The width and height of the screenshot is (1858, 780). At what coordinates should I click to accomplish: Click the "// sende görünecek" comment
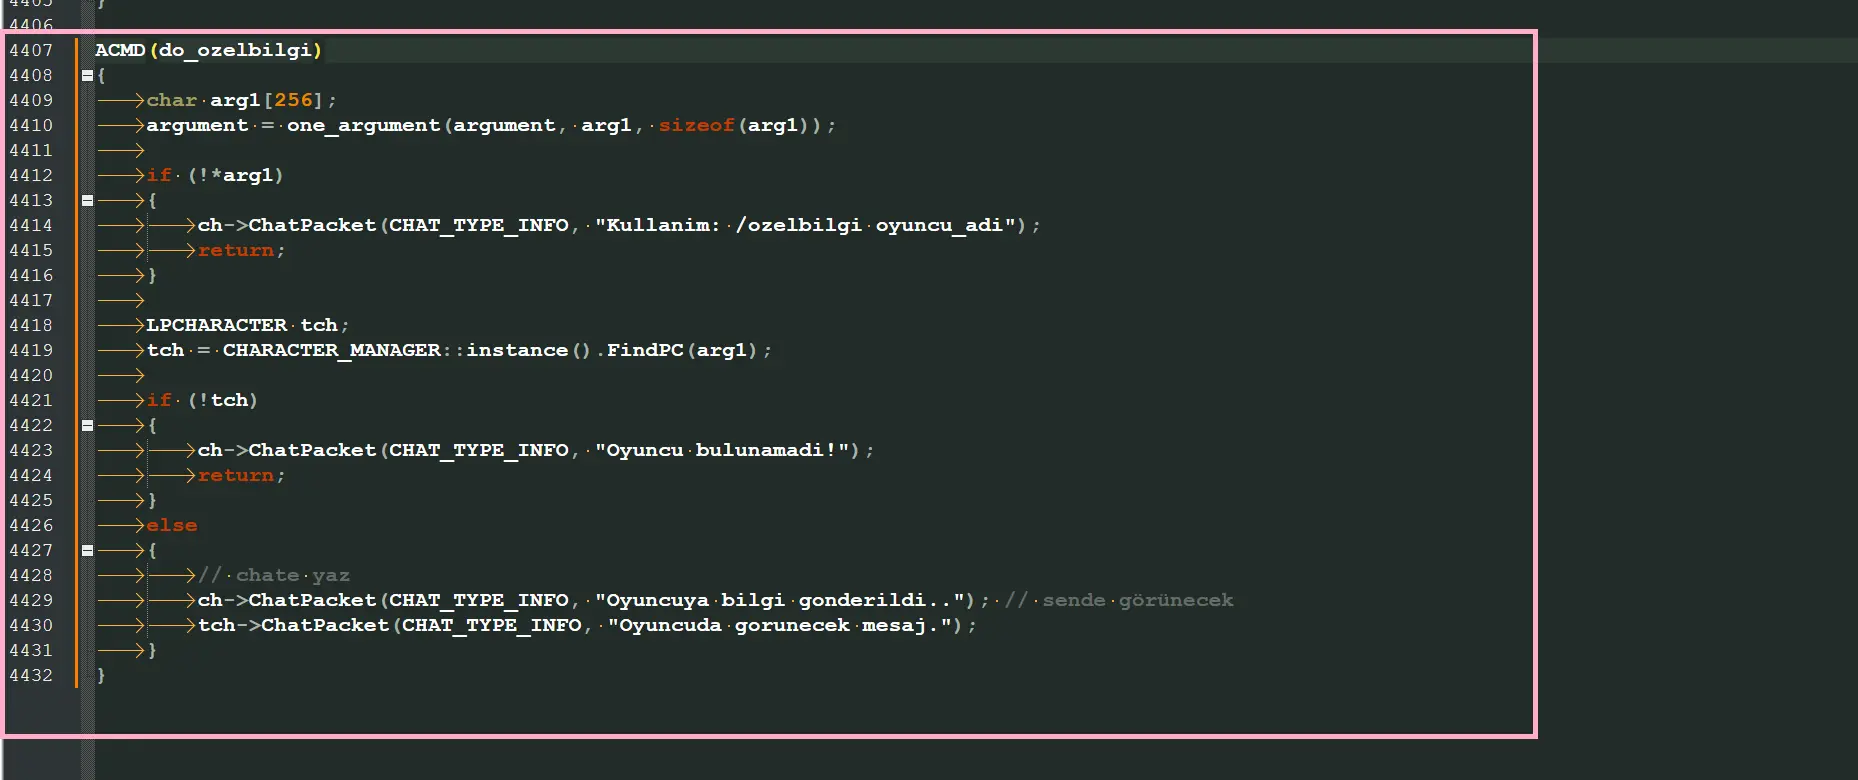pos(1119,600)
